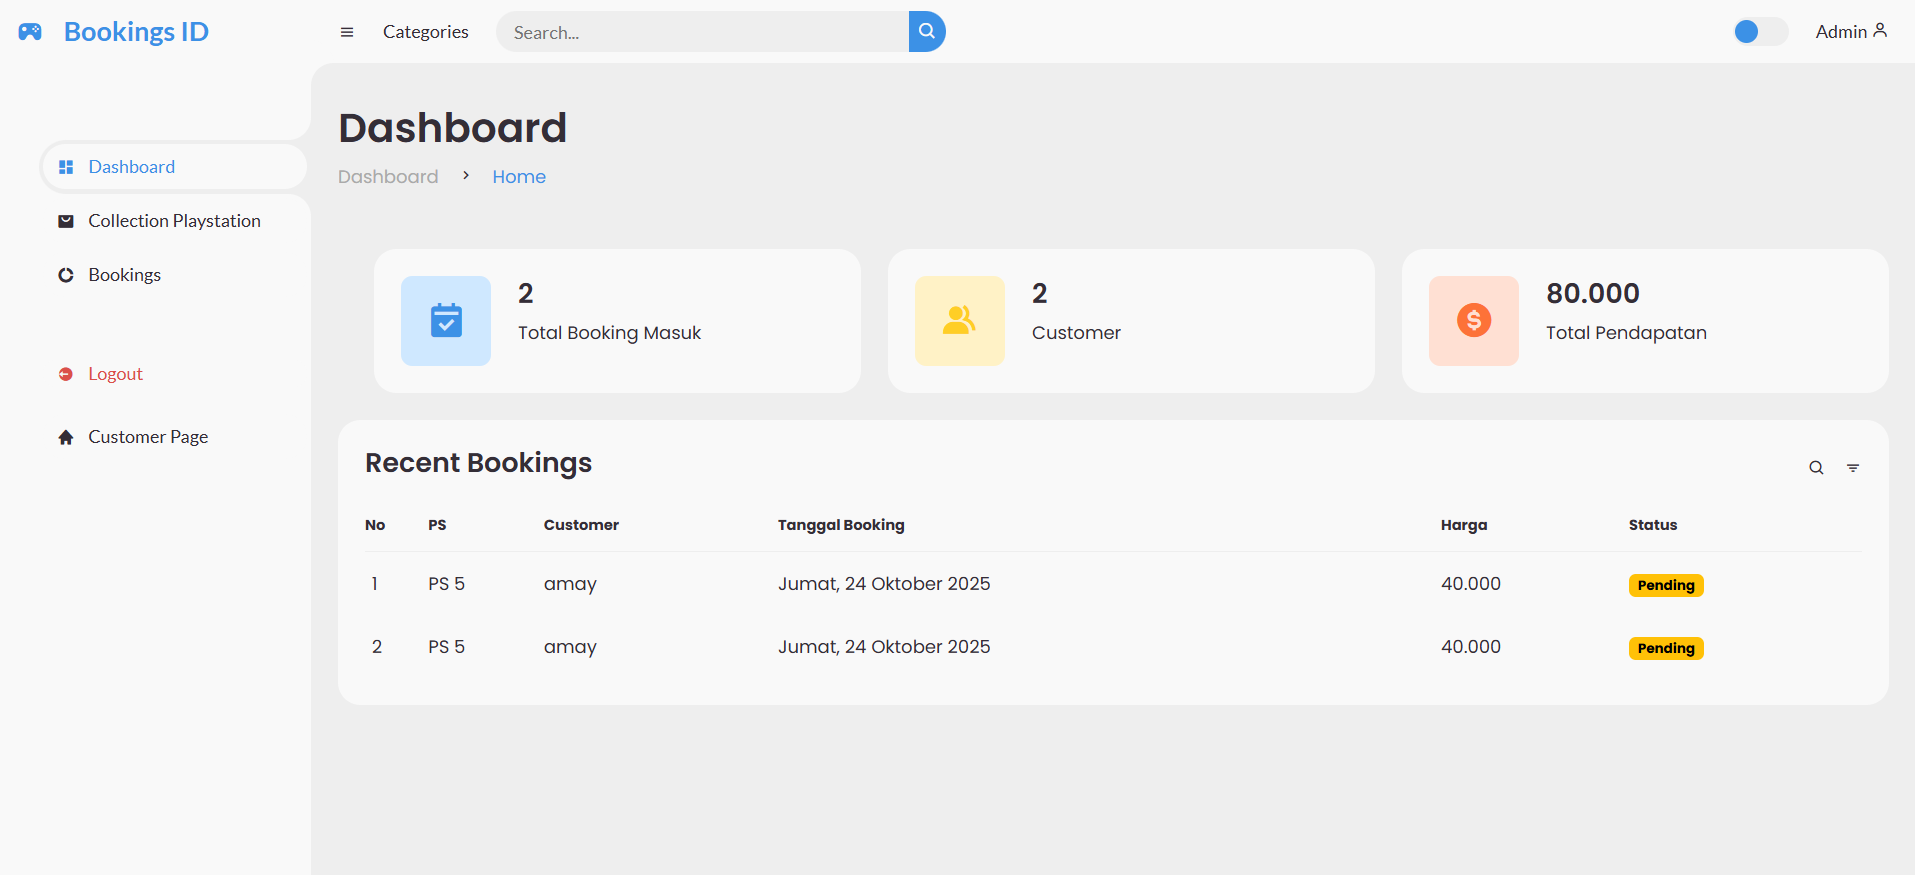
Task: Focus the top Search input field
Action: pos(702,32)
